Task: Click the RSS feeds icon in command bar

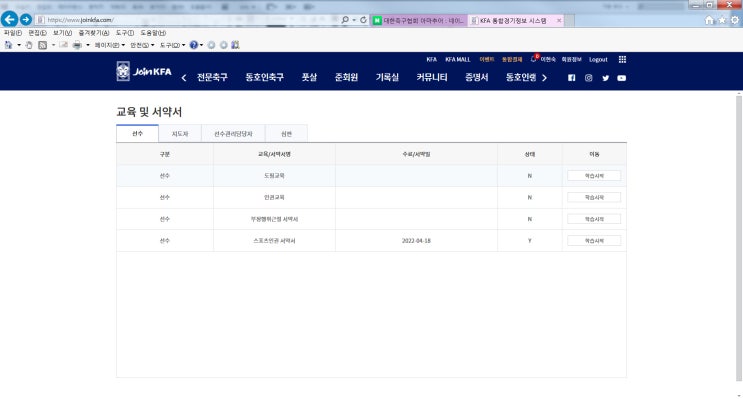Action: click(x=43, y=45)
